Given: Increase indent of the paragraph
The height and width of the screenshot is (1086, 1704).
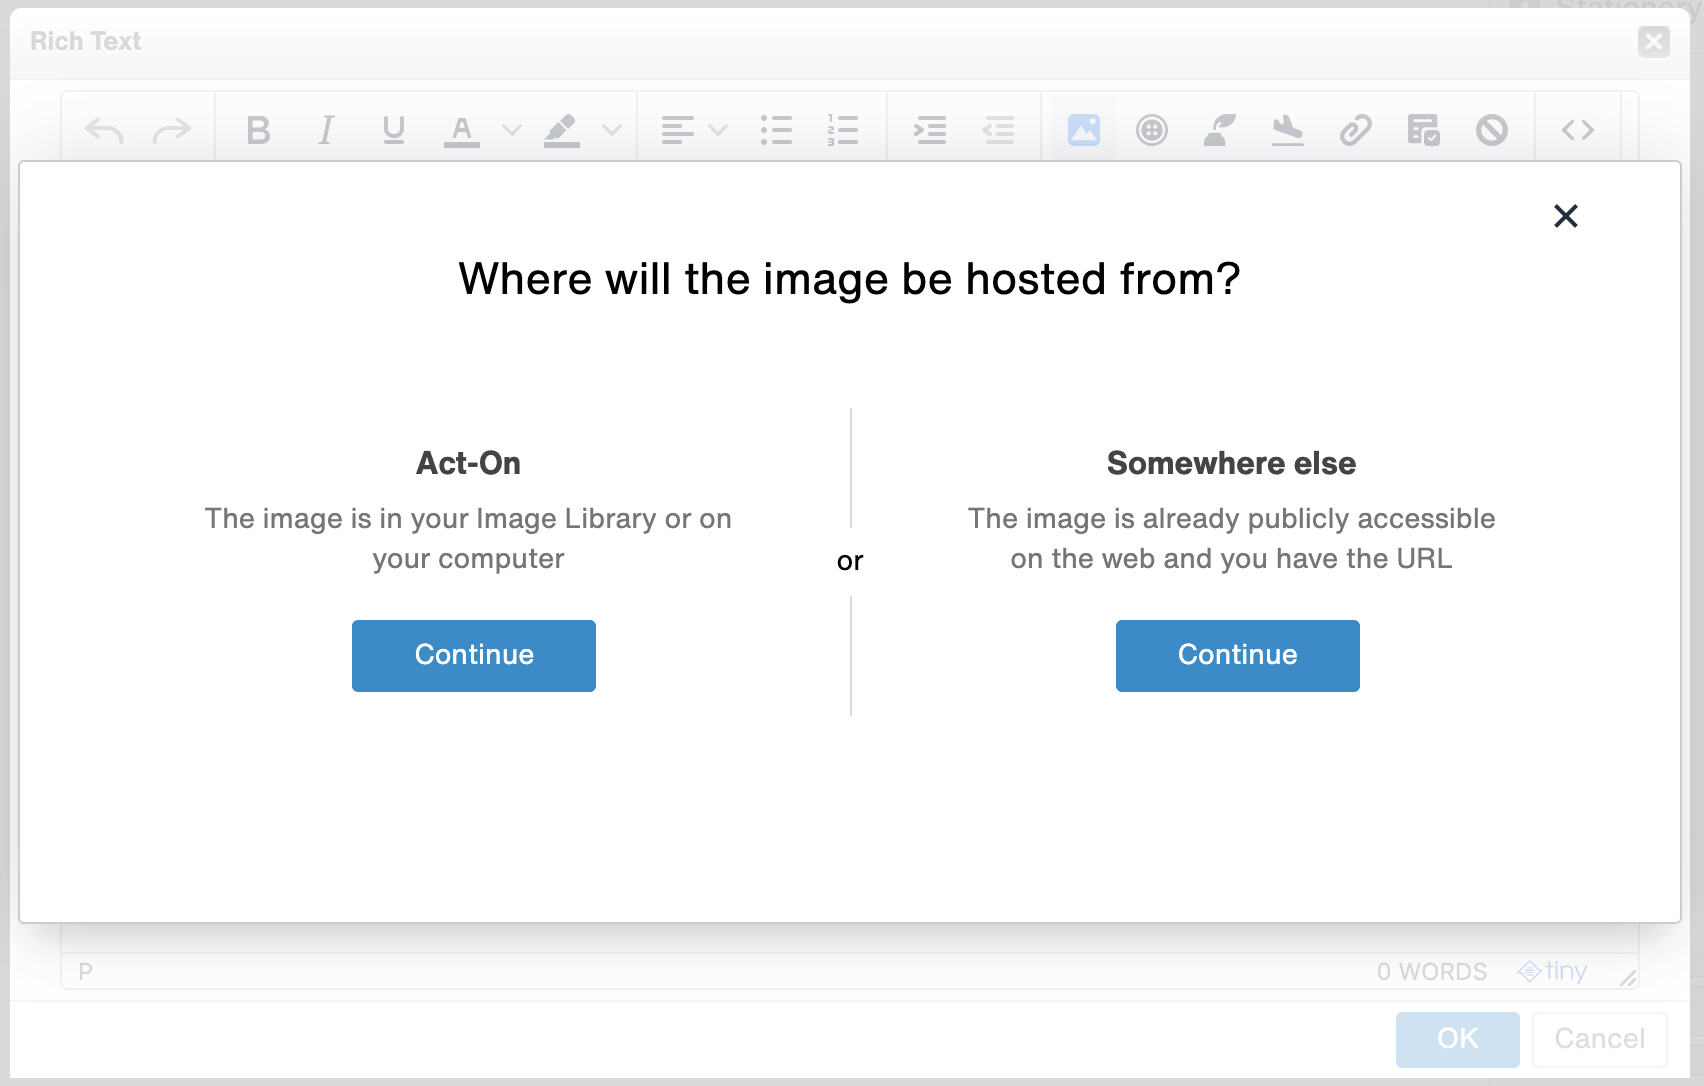Looking at the screenshot, I should point(930,130).
